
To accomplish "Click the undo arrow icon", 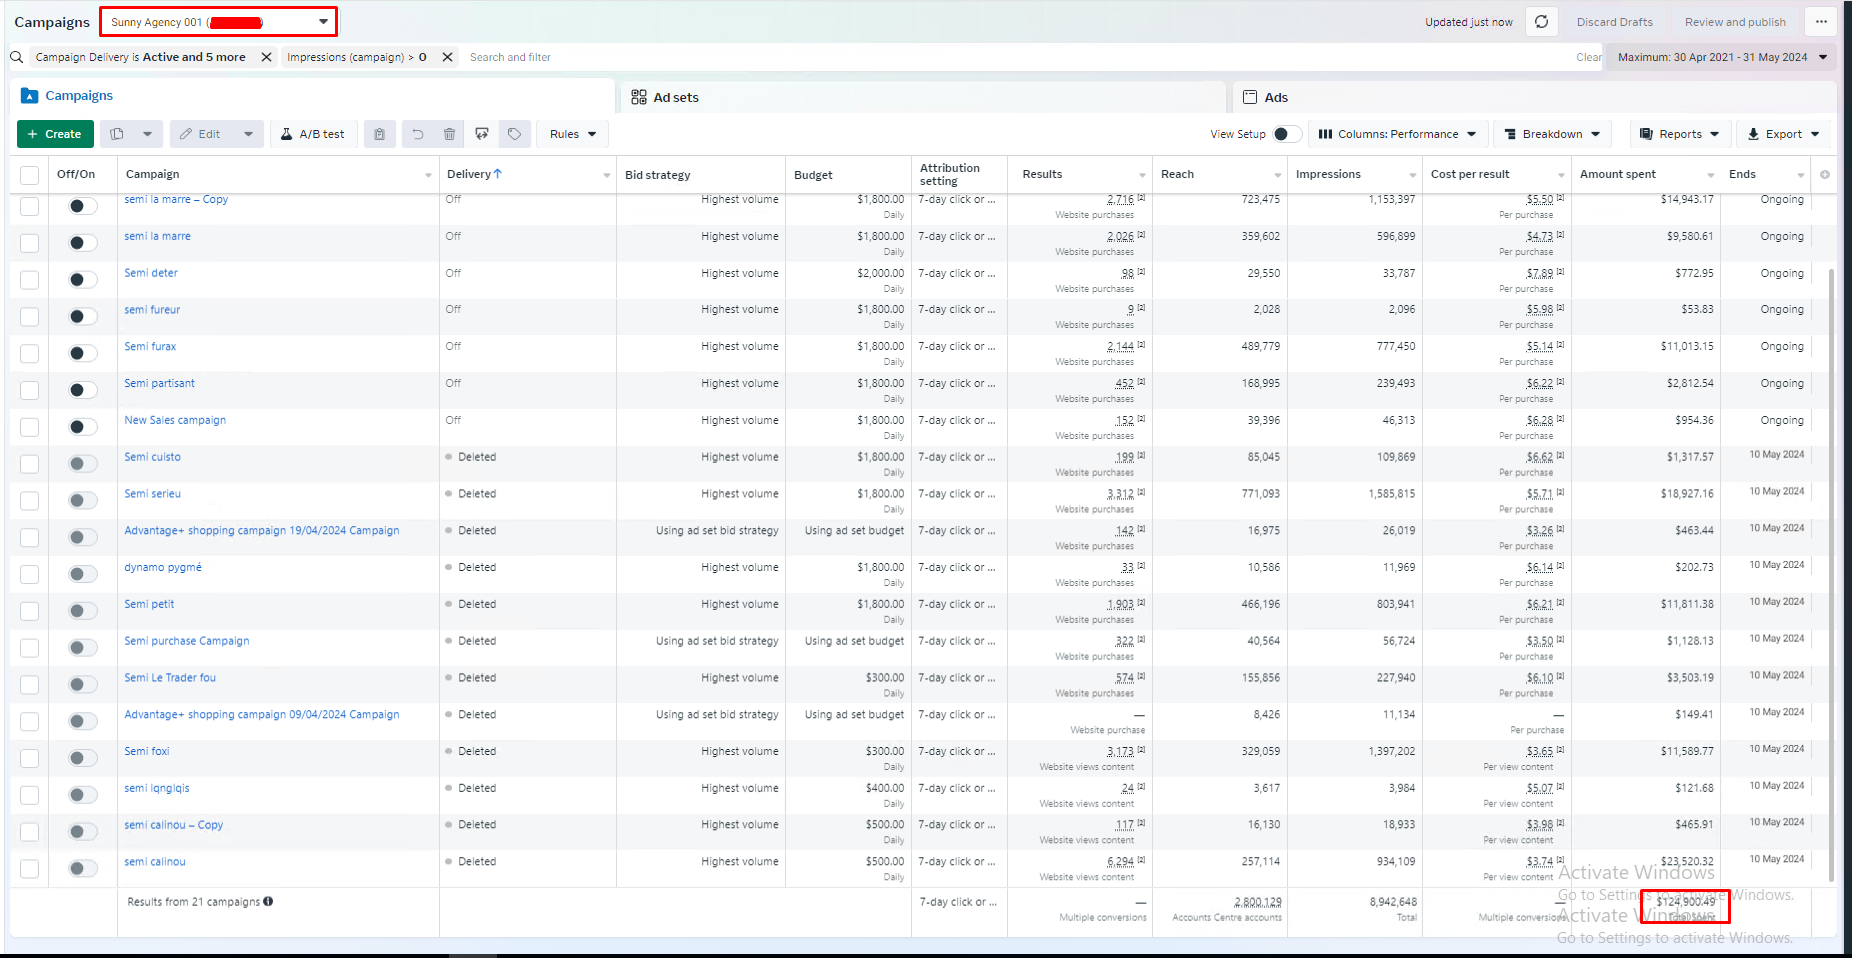I will (x=418, y=134).
